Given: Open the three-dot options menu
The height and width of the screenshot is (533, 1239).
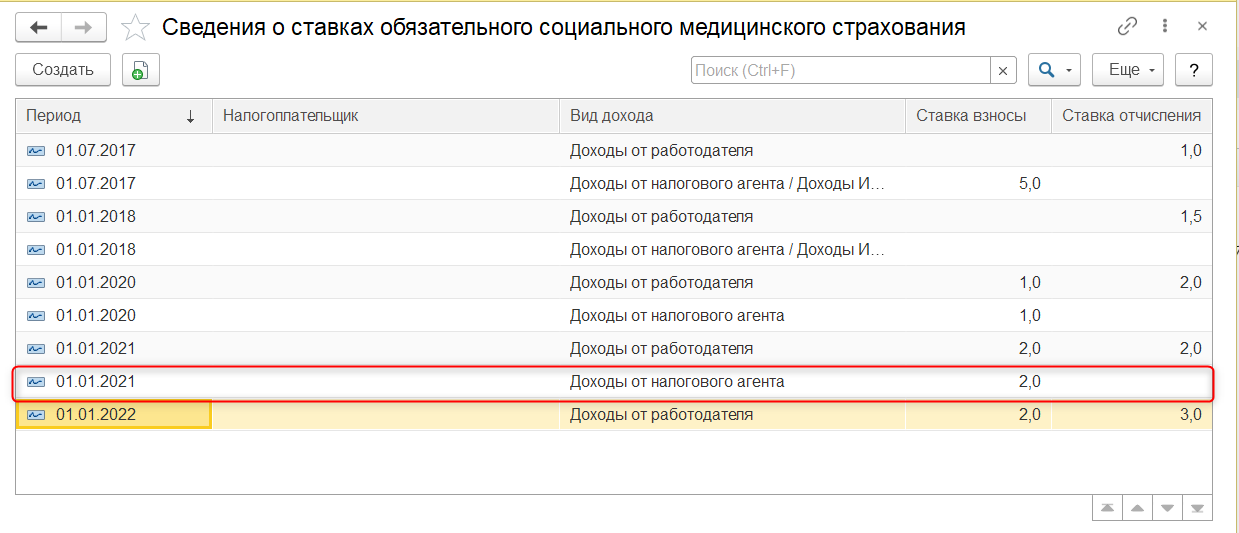Looking at the screenshot, I should (1165, 27).
